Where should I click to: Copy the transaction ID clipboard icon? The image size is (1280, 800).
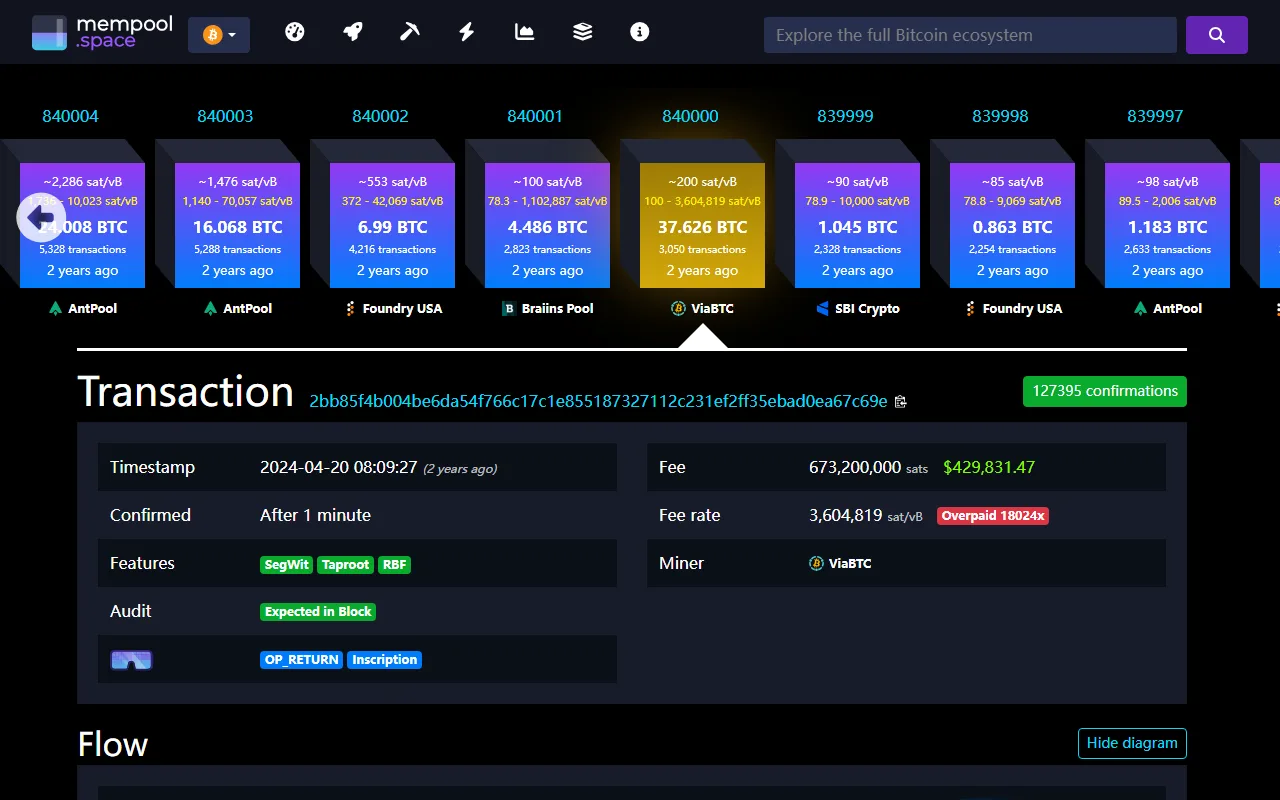[901, 402]
